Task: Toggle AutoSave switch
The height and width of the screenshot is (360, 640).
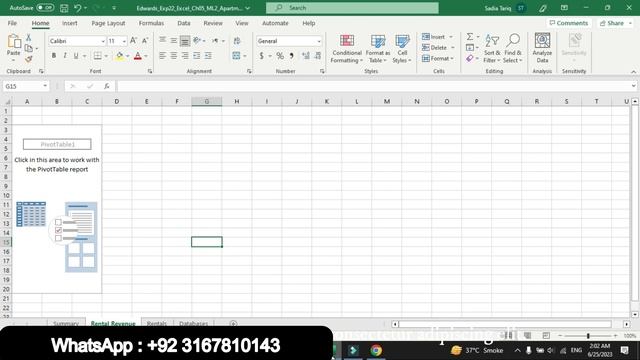Action: [x=45, y=8]
